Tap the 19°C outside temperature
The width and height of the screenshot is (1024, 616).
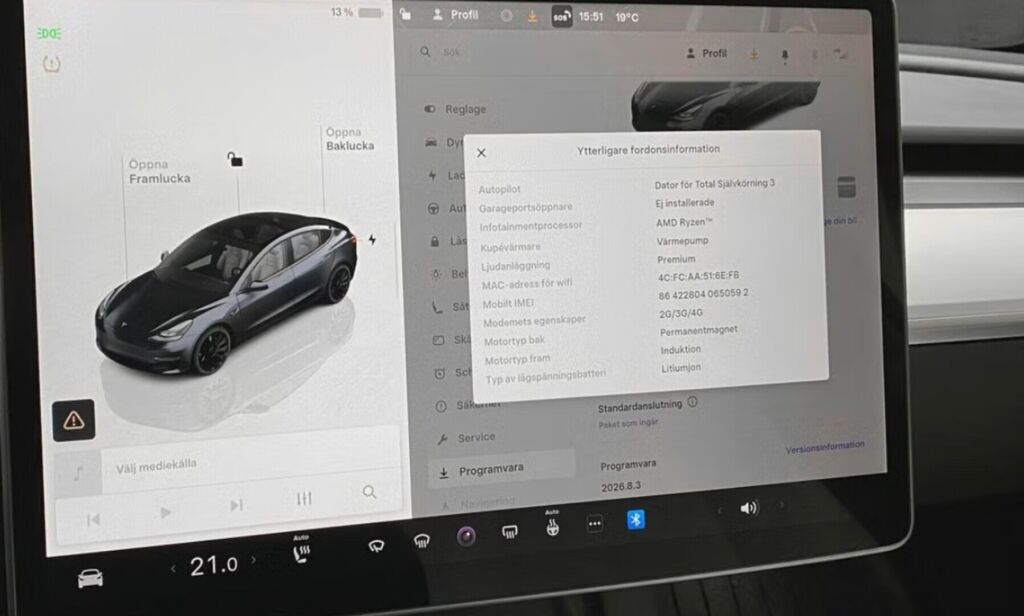627,18
